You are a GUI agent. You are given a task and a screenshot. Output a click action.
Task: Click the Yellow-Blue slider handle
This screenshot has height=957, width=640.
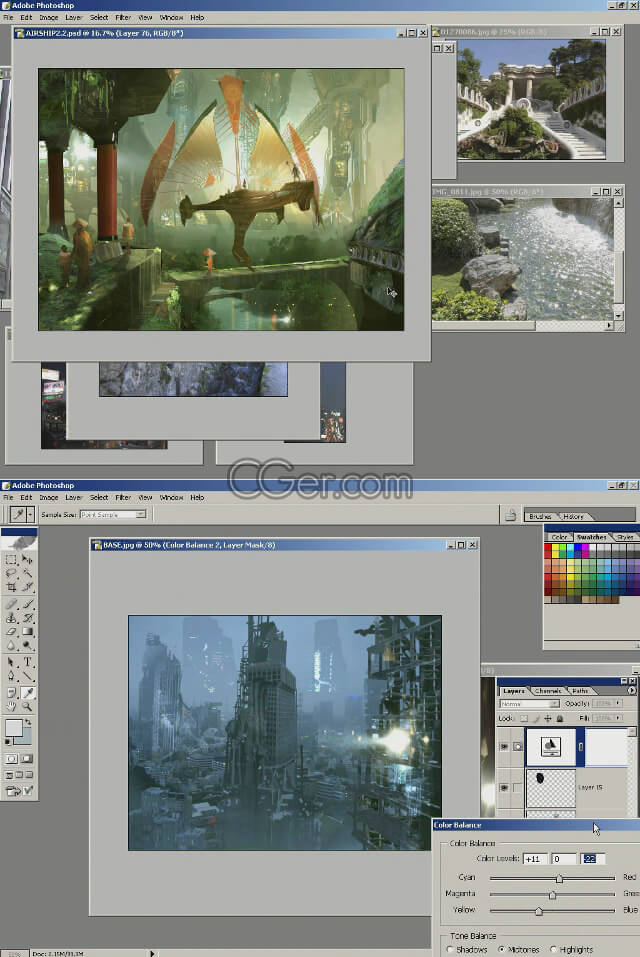(x=539, y=911)
